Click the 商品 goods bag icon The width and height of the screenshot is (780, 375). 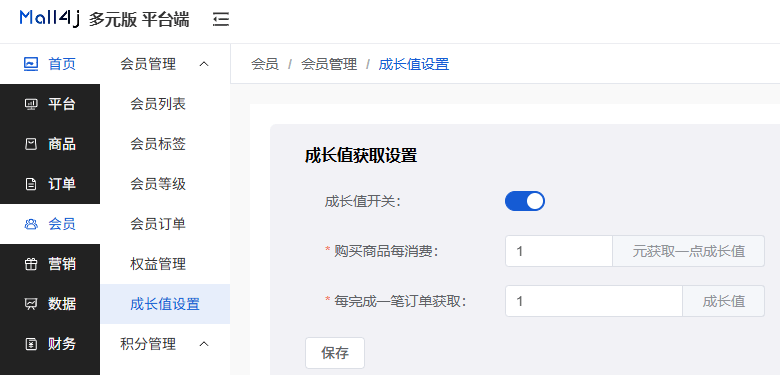[x=31, y=144]
